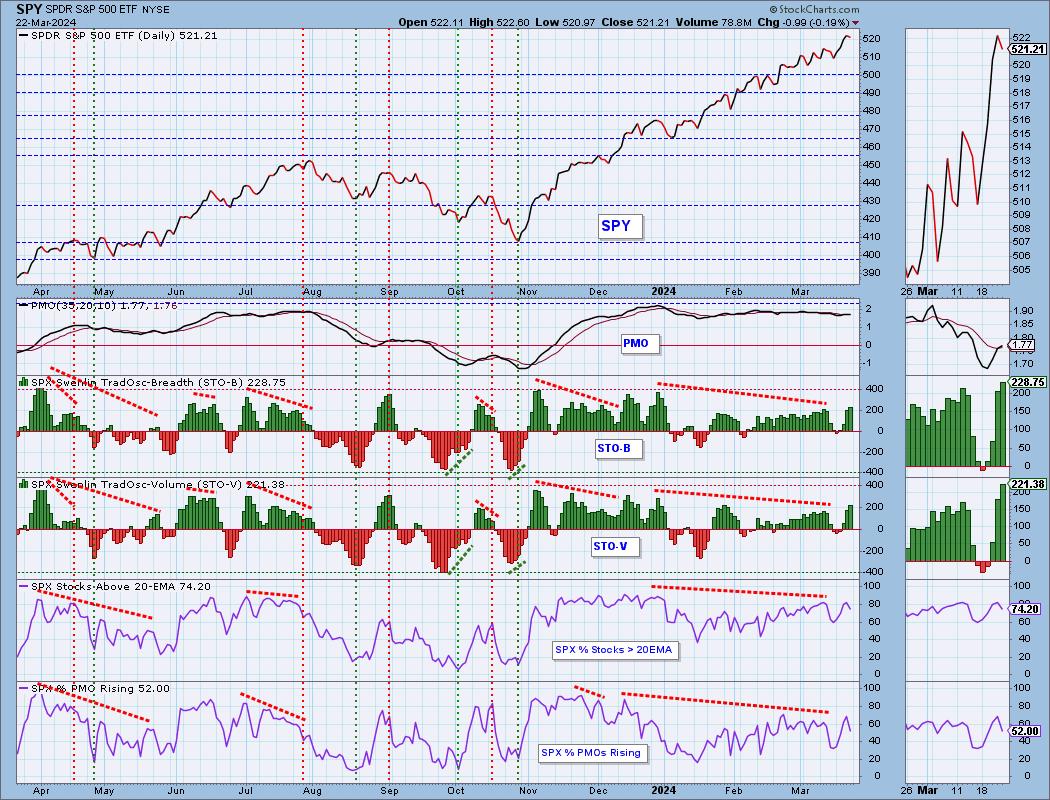
Task: Click the 228.75 STO-B value tag
Action: click(1028, 382)
